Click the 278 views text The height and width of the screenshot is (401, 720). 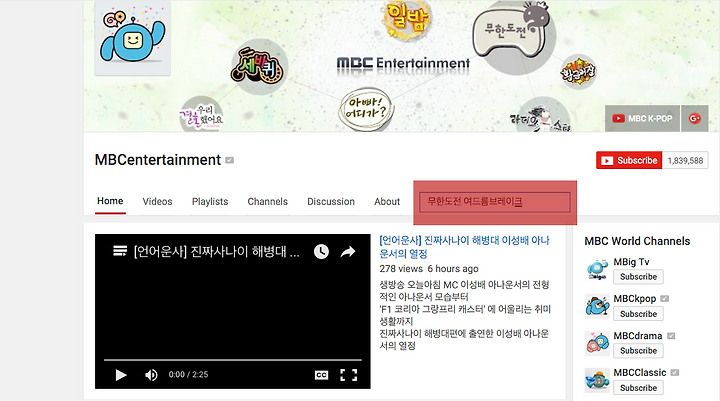pyautogui.click(x=401, y=269)
